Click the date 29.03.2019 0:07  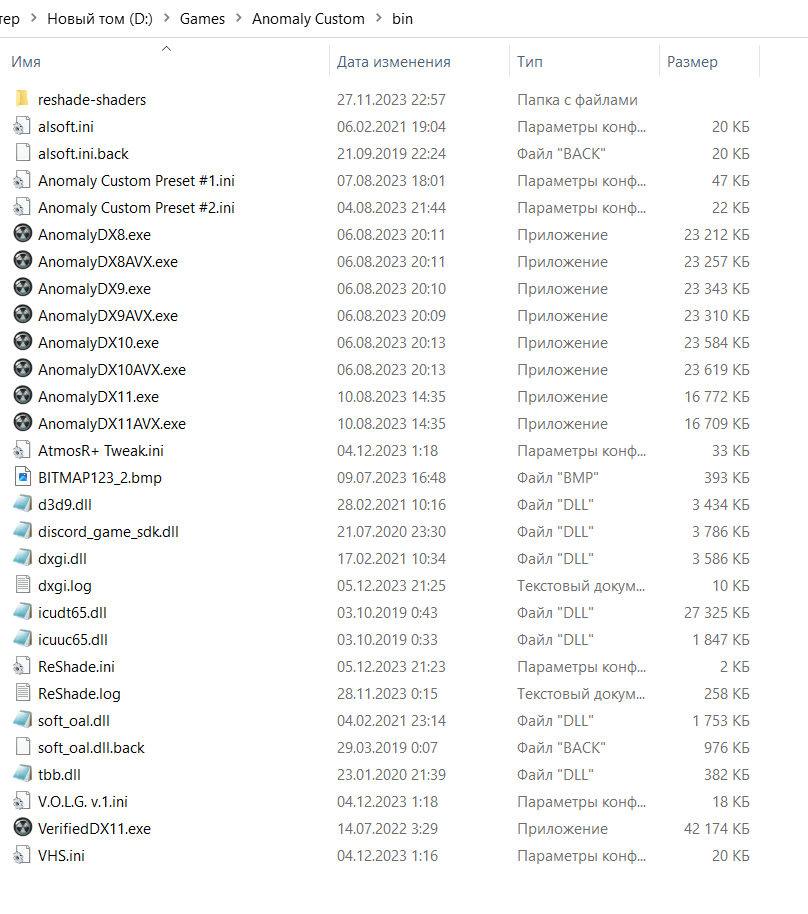[387, 747]
